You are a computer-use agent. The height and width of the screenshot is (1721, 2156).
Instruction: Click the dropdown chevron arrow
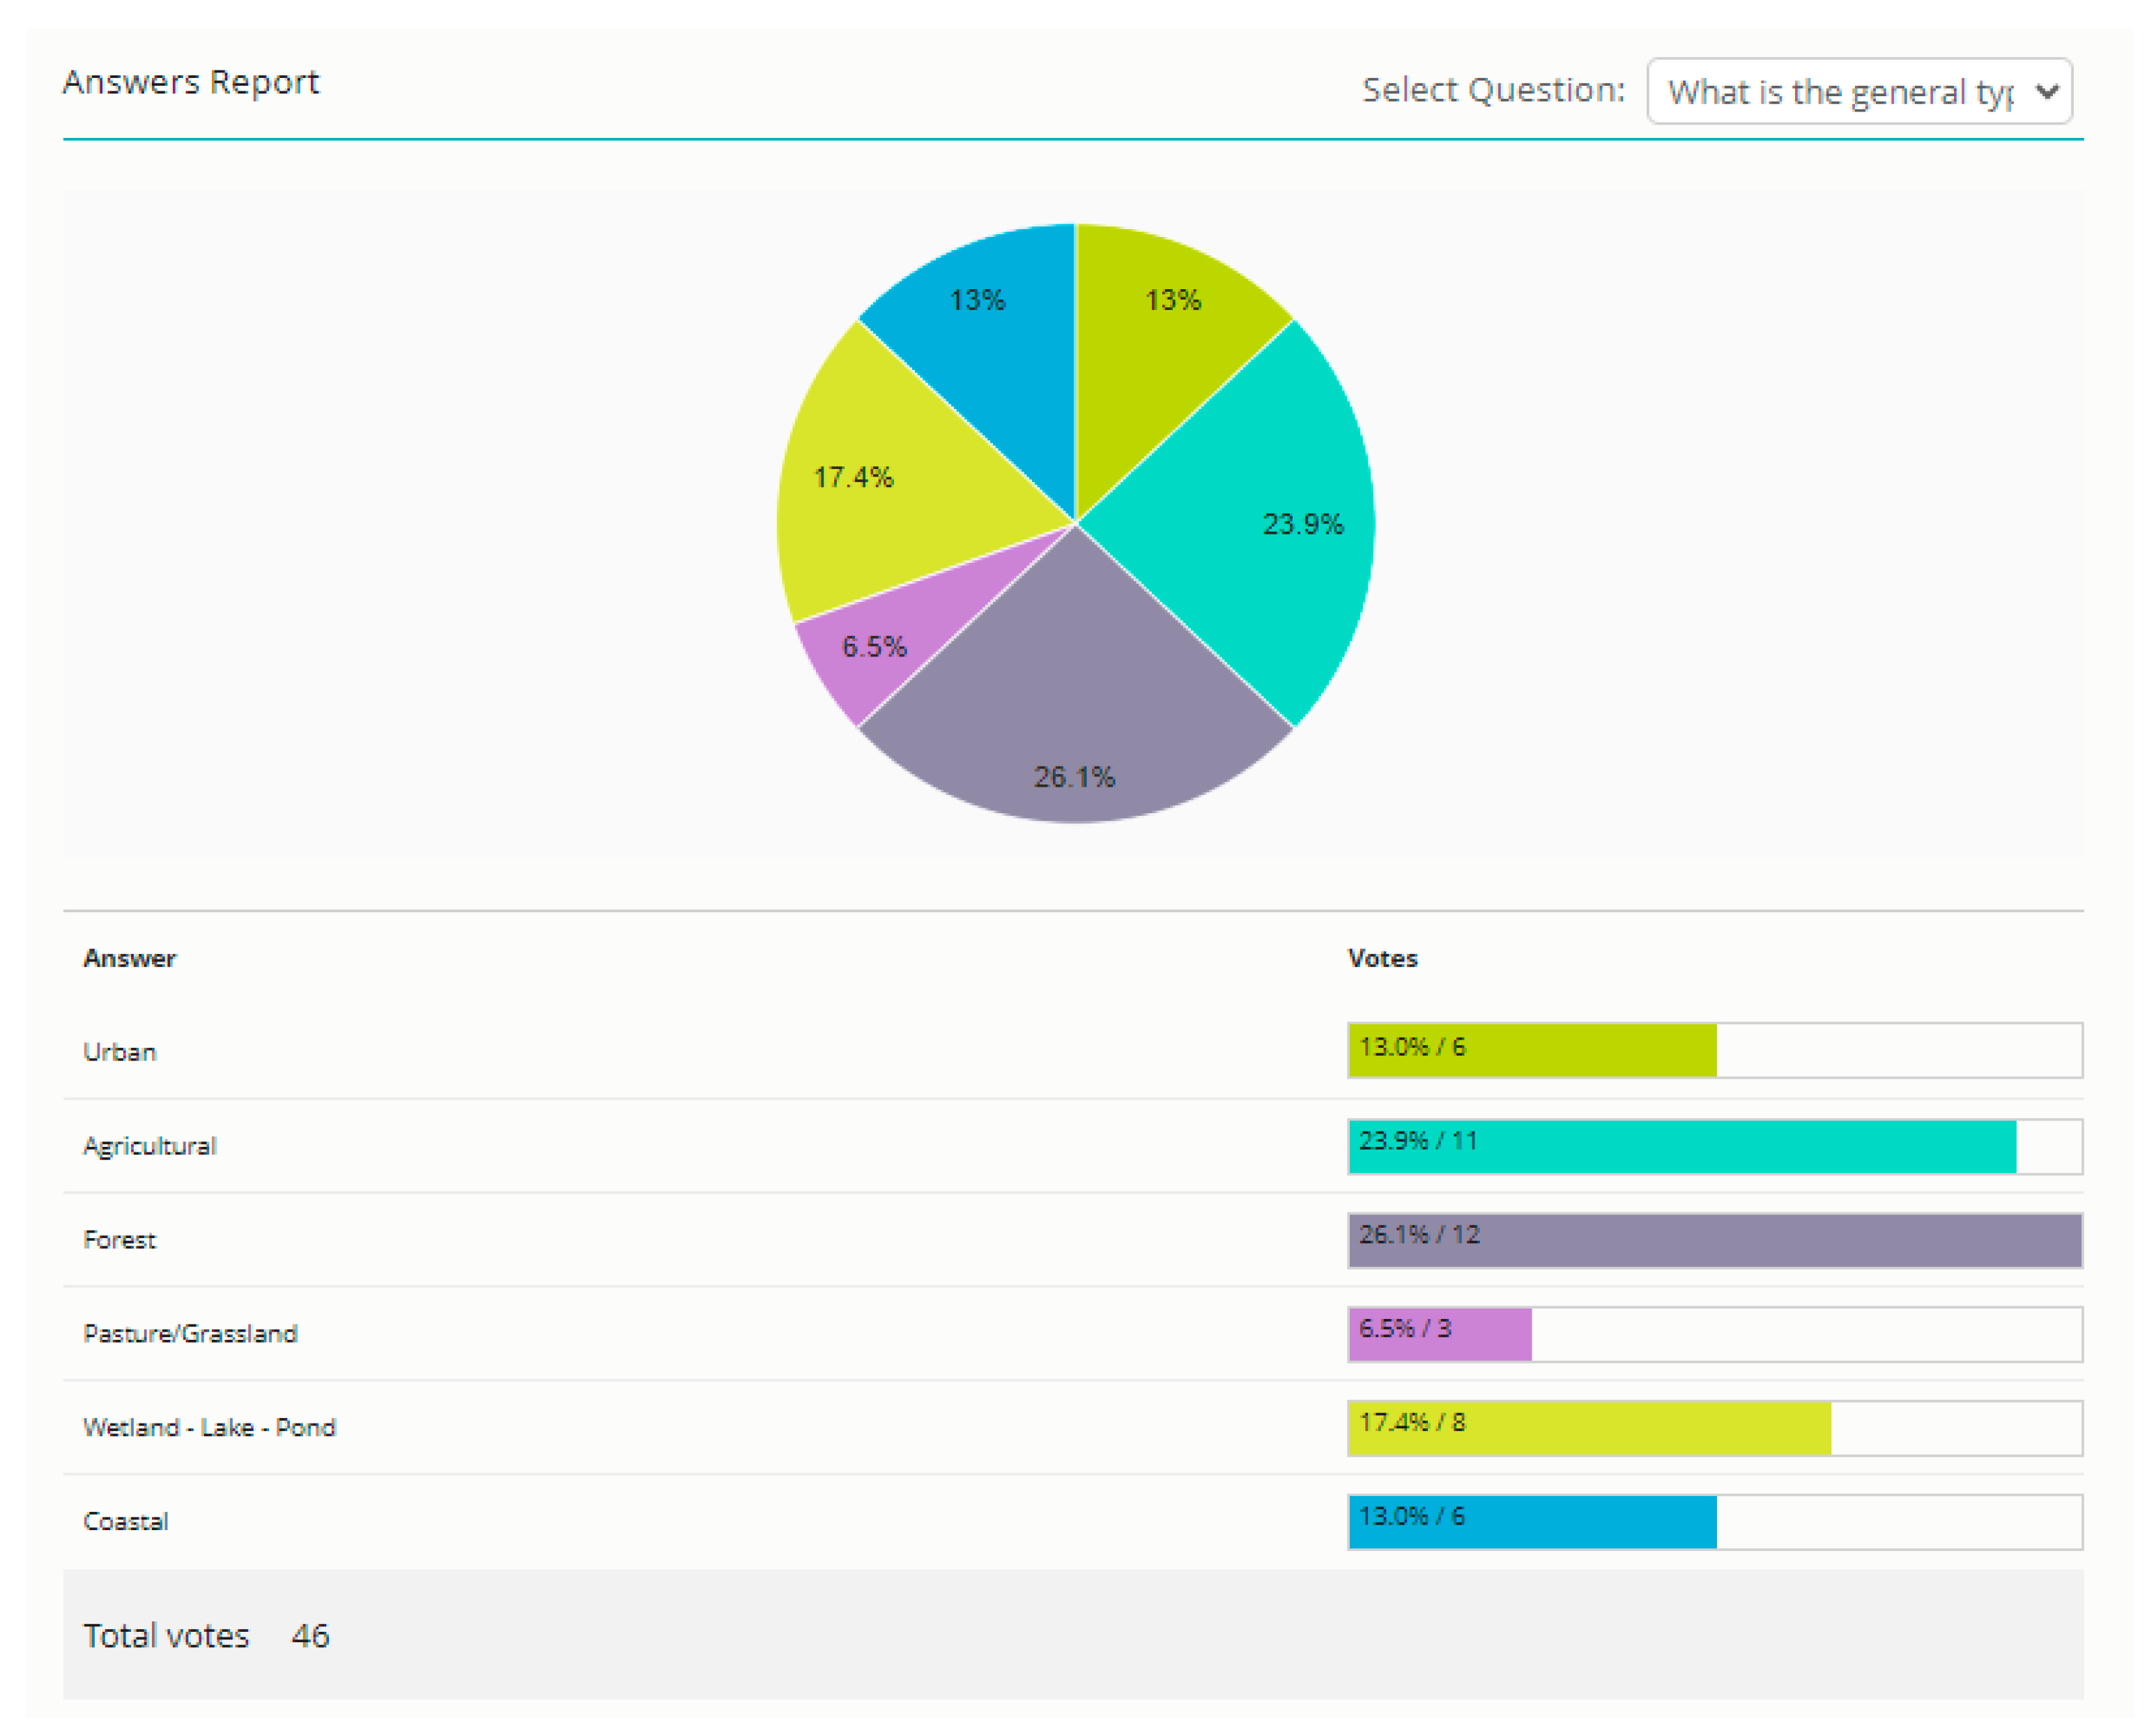pyautogui.click(x=2046, y=91)
